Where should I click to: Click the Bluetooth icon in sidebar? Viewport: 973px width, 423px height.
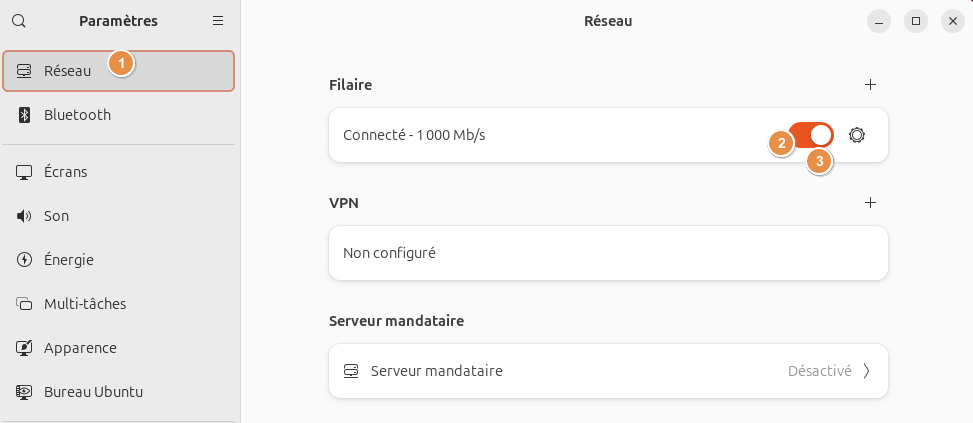25,115
